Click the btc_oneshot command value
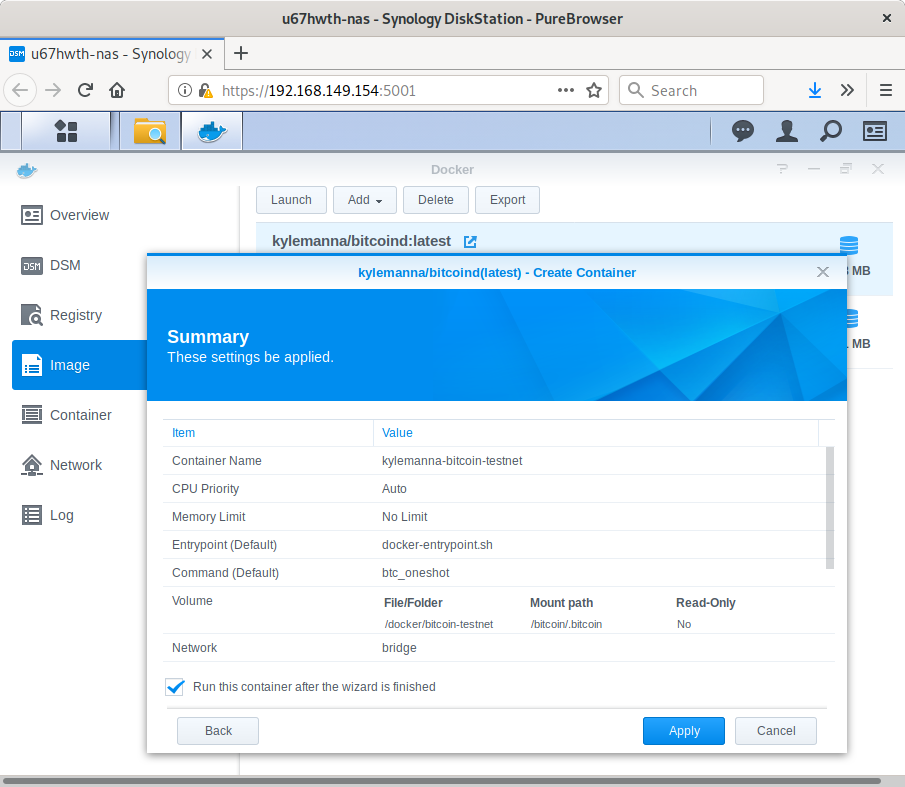Image resolution: width=905 pixels, height=787 pixels. [x=416, y=572]
